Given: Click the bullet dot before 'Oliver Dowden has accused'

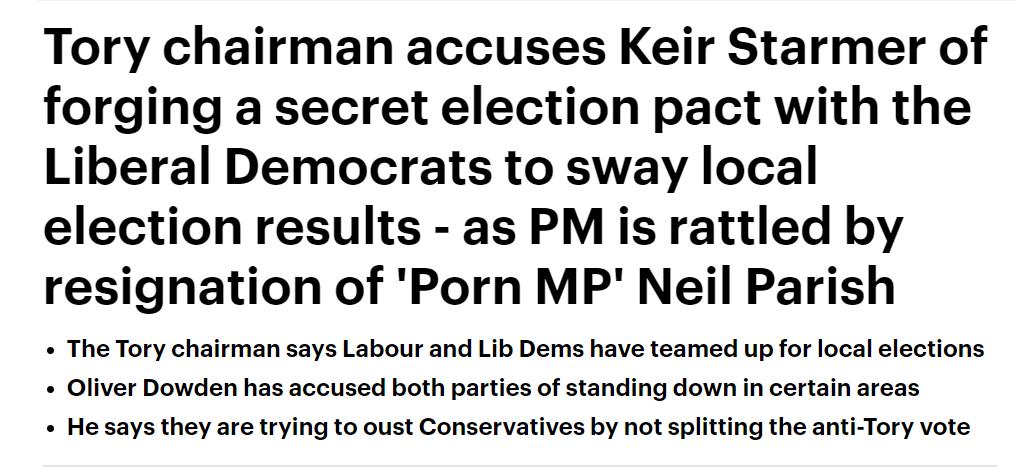Looking at the screenshot, I should click(x=51, y=391).
